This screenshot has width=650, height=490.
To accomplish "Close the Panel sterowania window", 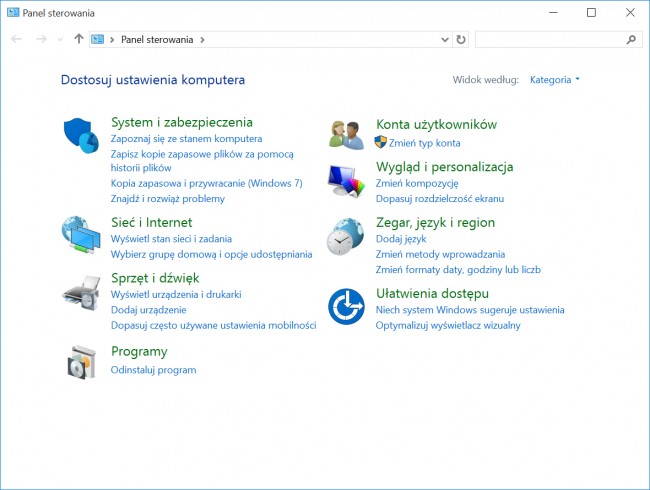I will [x=630, y=12].
